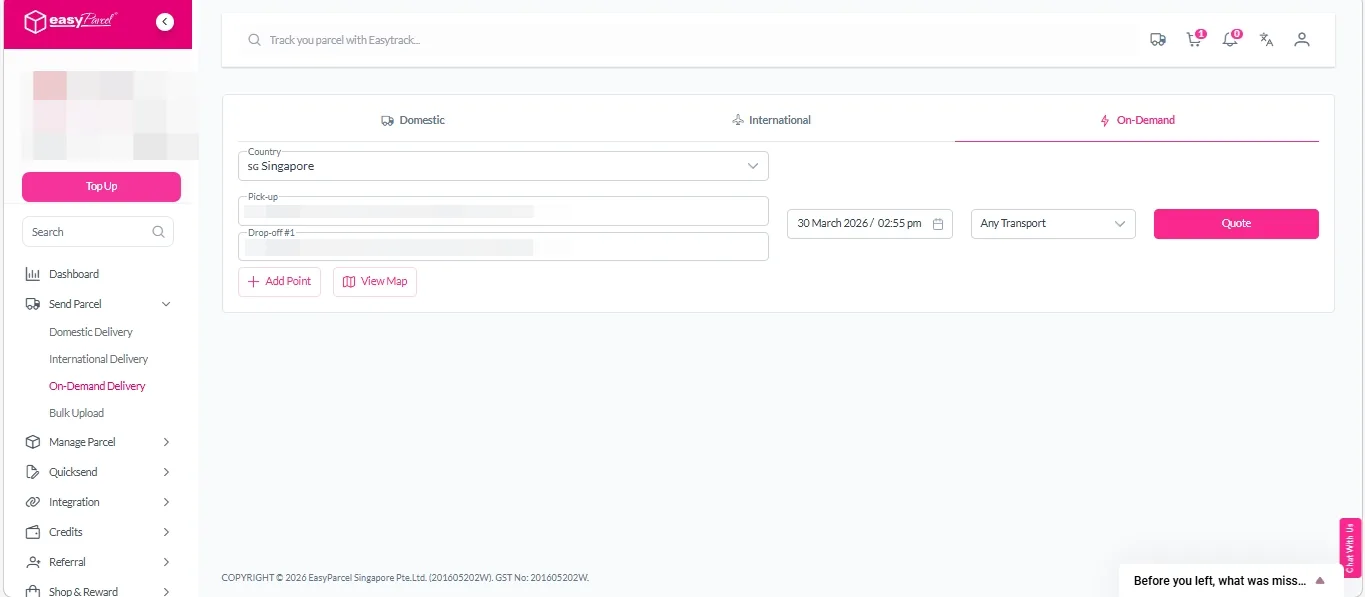
Task: Click the Easytrack parcel tracking search field
Action: click(x=600, y=40)
